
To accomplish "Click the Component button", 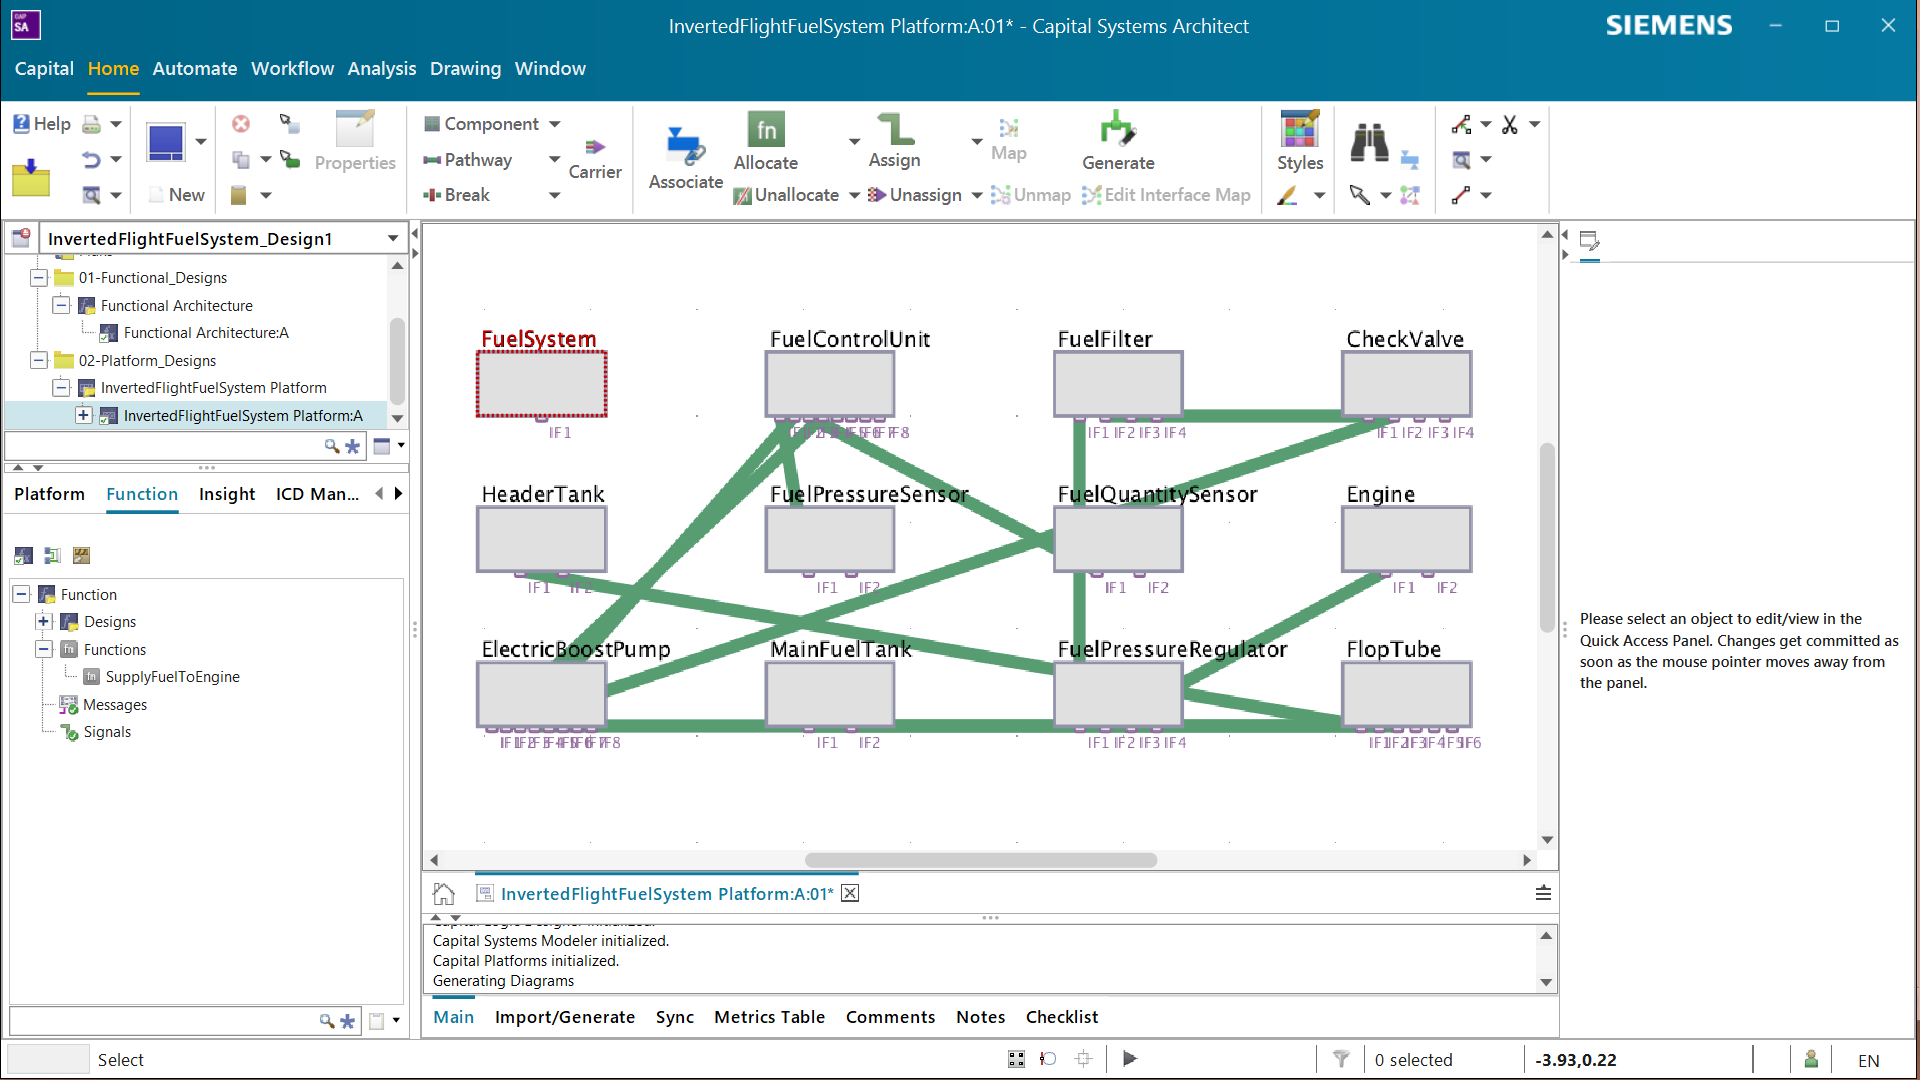I will tap(481, 124).
